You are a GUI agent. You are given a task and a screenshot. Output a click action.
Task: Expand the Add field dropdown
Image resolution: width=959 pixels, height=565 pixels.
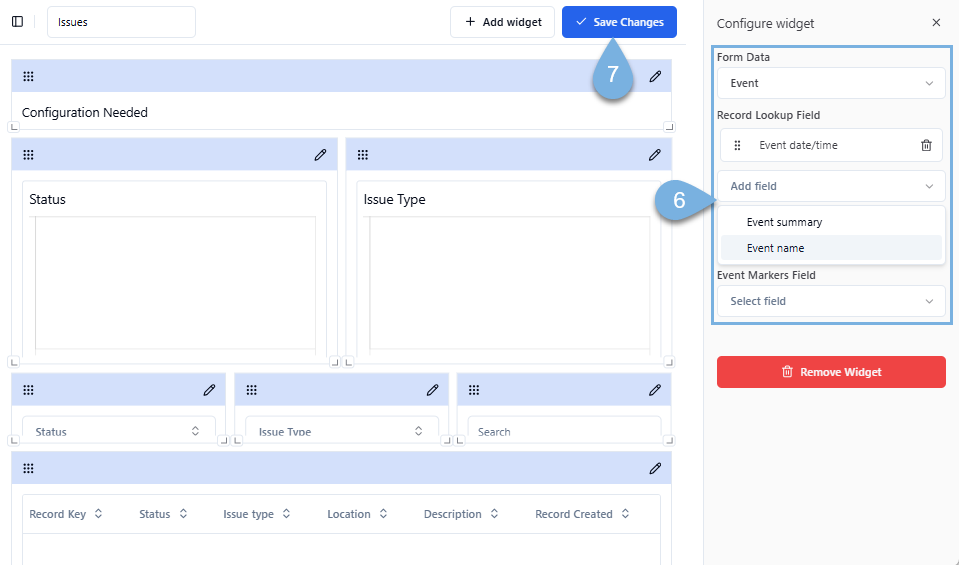830,186
